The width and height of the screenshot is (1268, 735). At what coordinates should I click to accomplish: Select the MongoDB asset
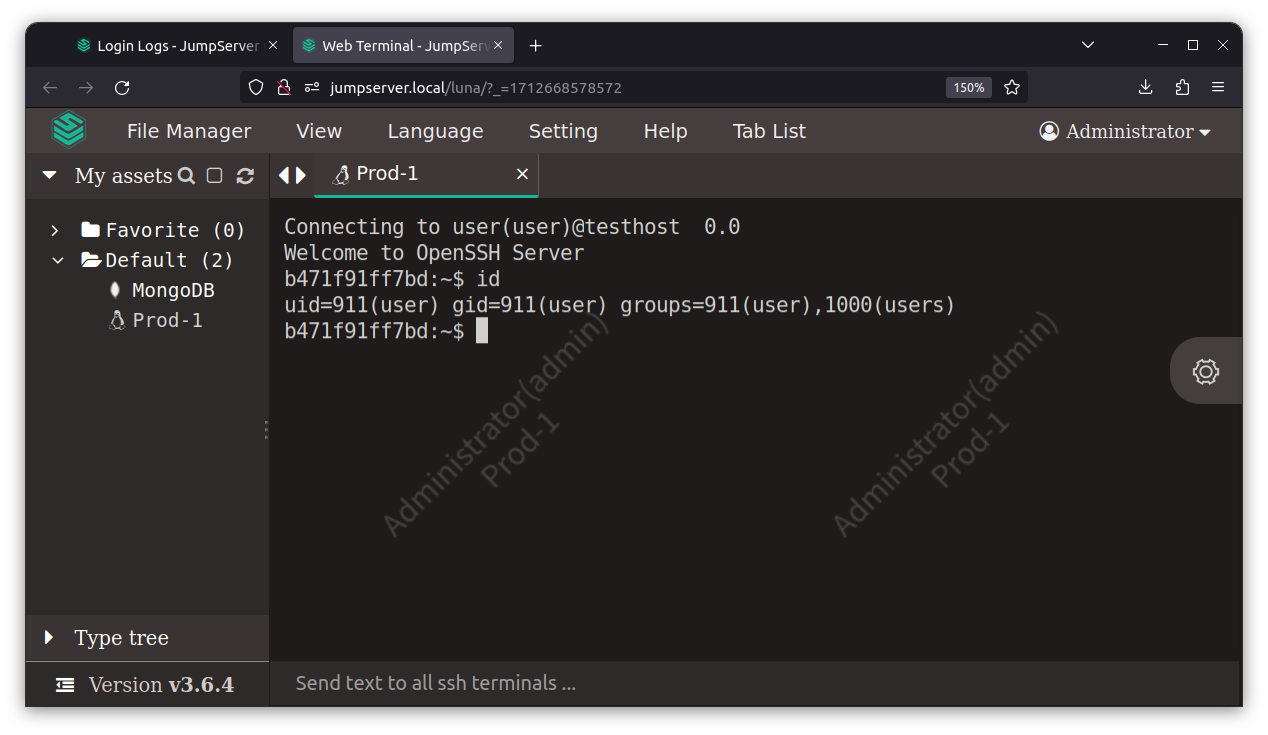[172, 291]
